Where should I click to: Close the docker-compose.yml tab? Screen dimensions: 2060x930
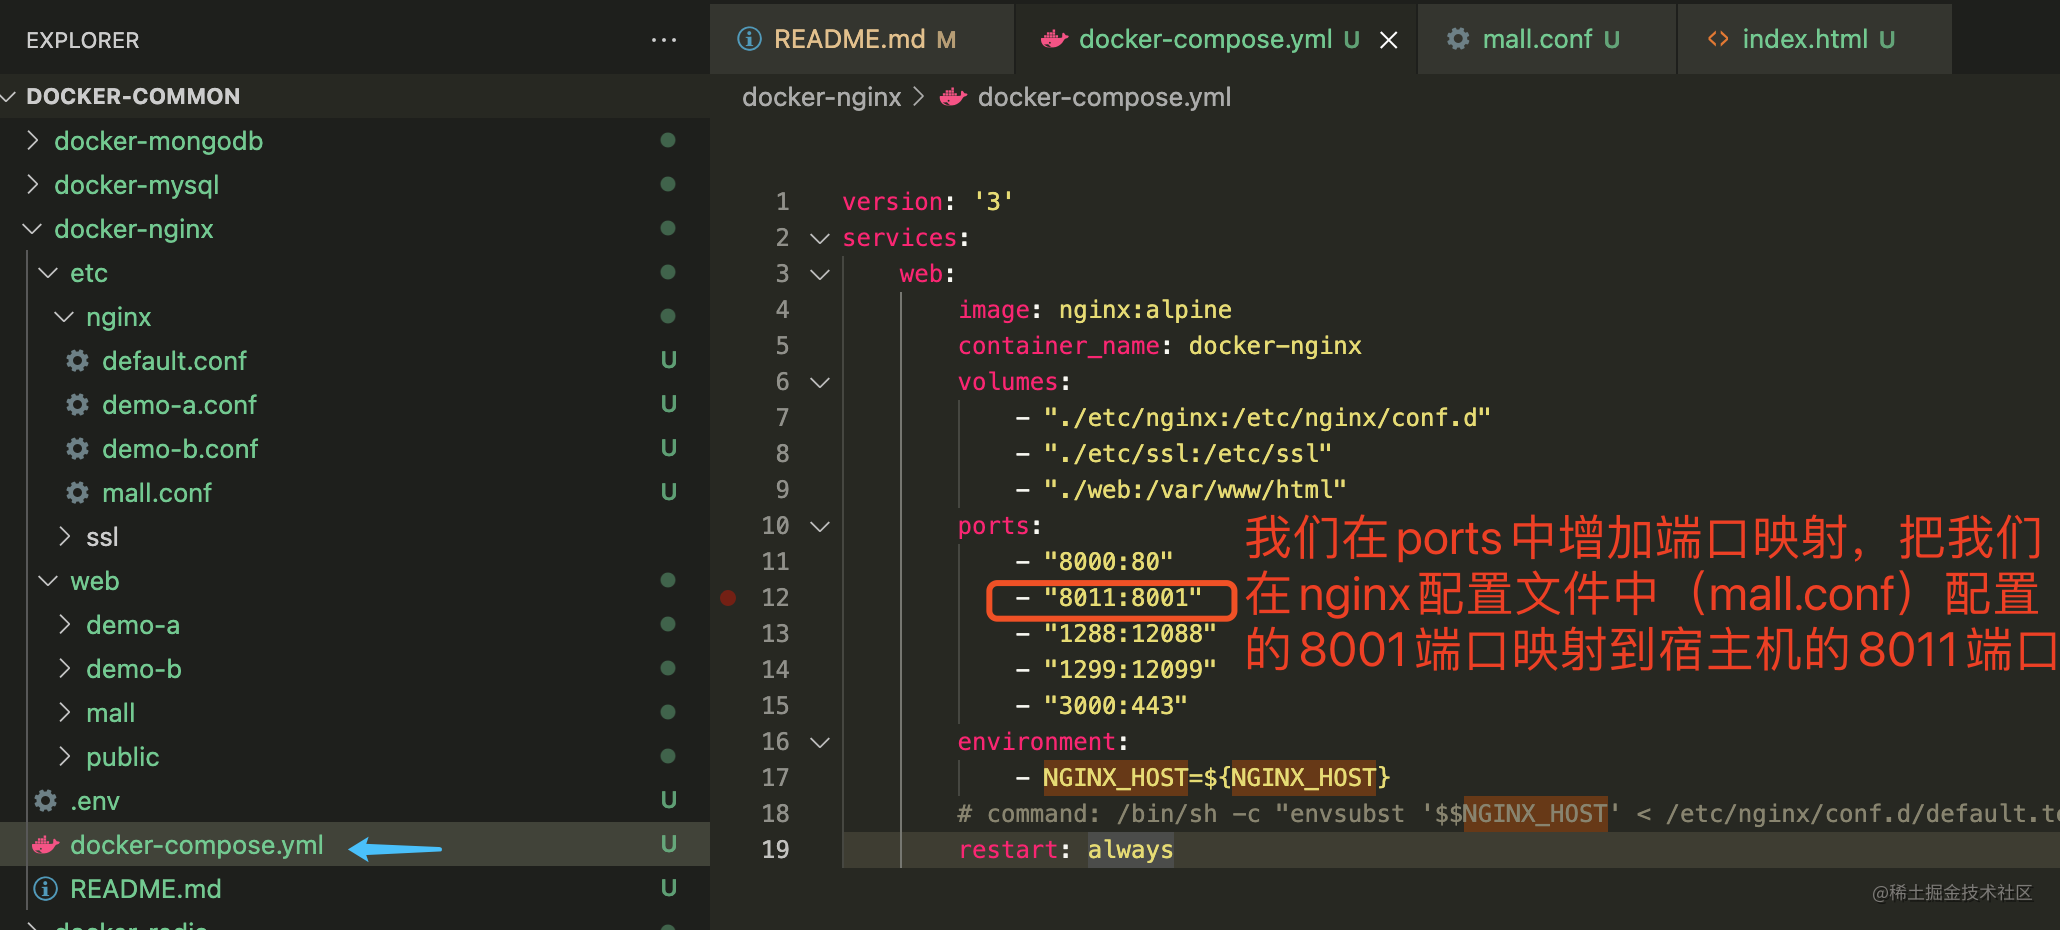click(x=1389, y=40)
